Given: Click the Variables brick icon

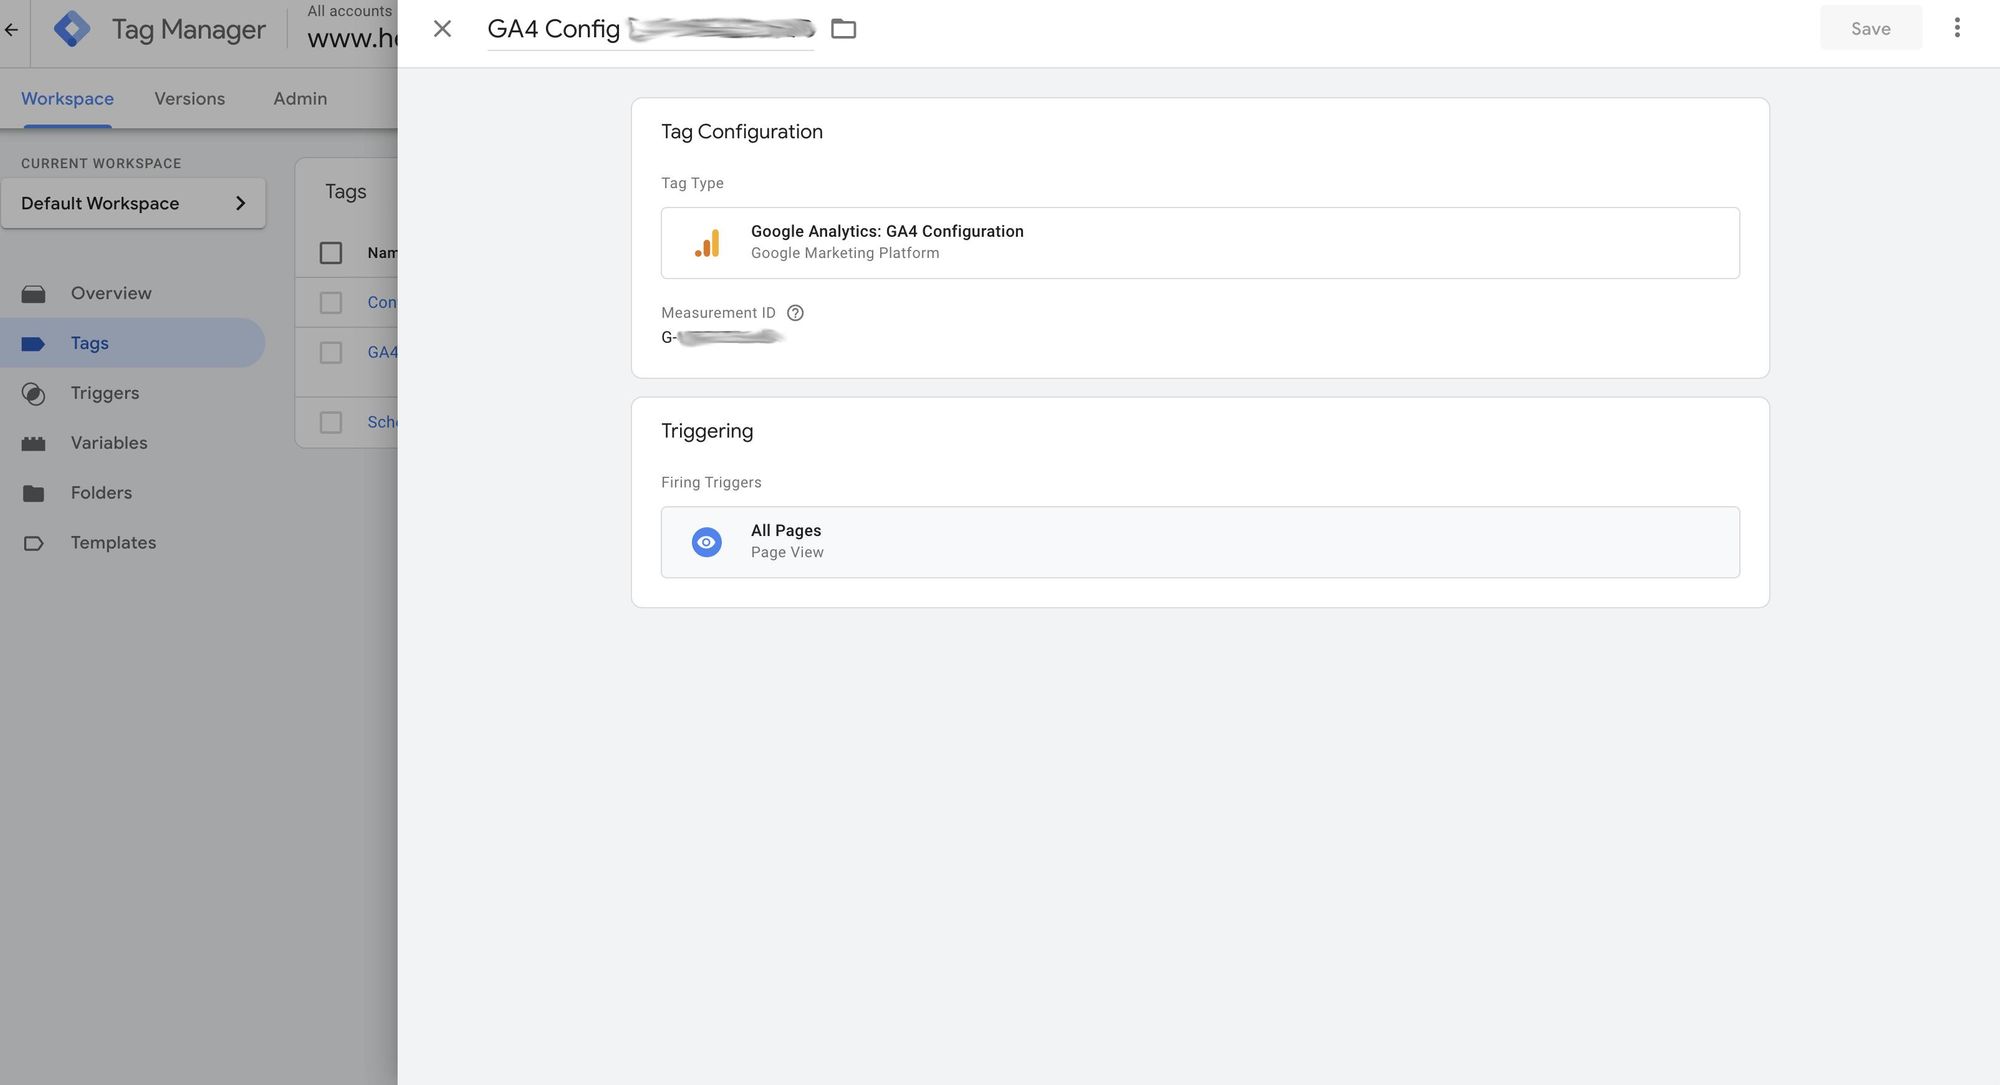Looking at the screenshot, I should tap(33, 444).
